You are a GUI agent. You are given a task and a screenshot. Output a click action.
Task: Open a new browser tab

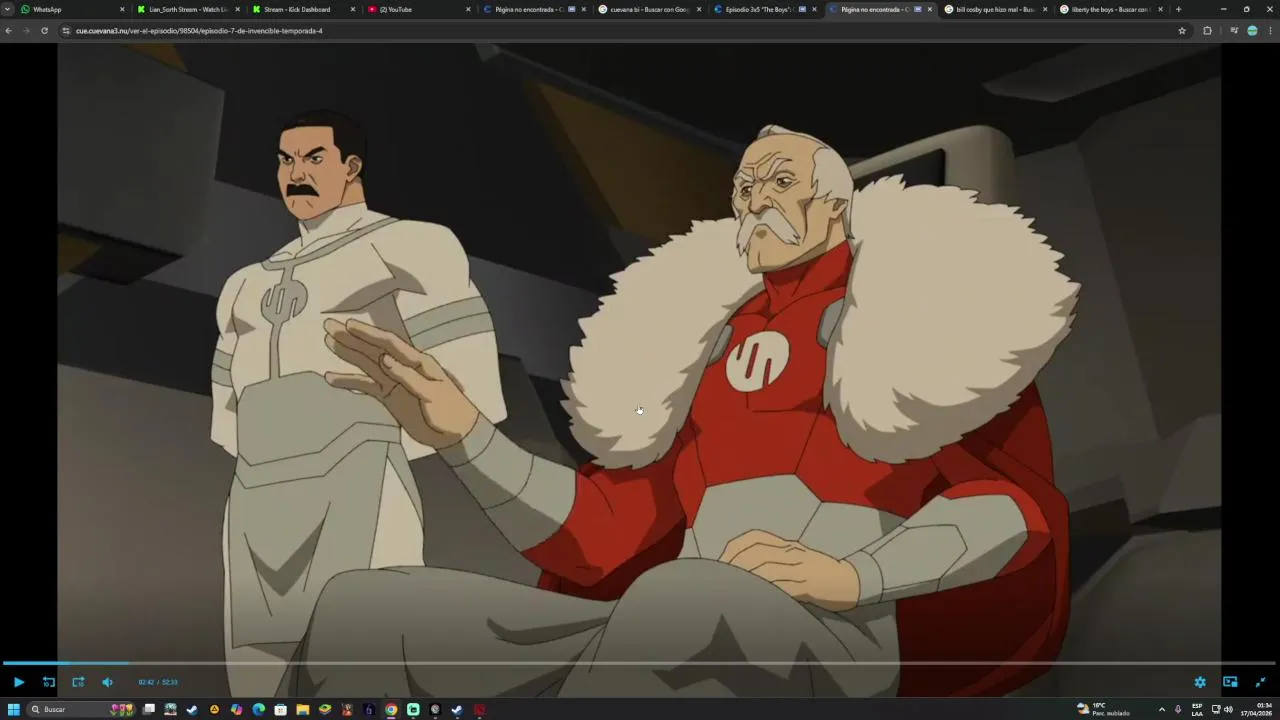[1178, 9]
